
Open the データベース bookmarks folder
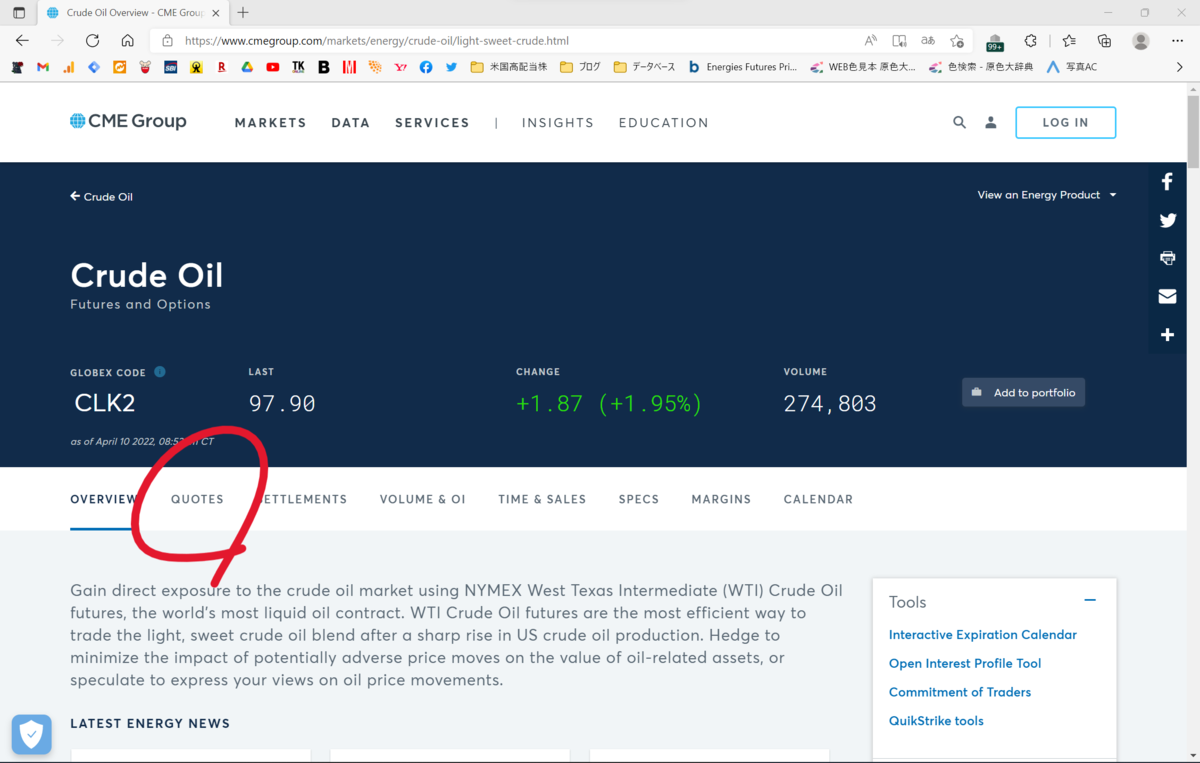click(x=644, y=67)
